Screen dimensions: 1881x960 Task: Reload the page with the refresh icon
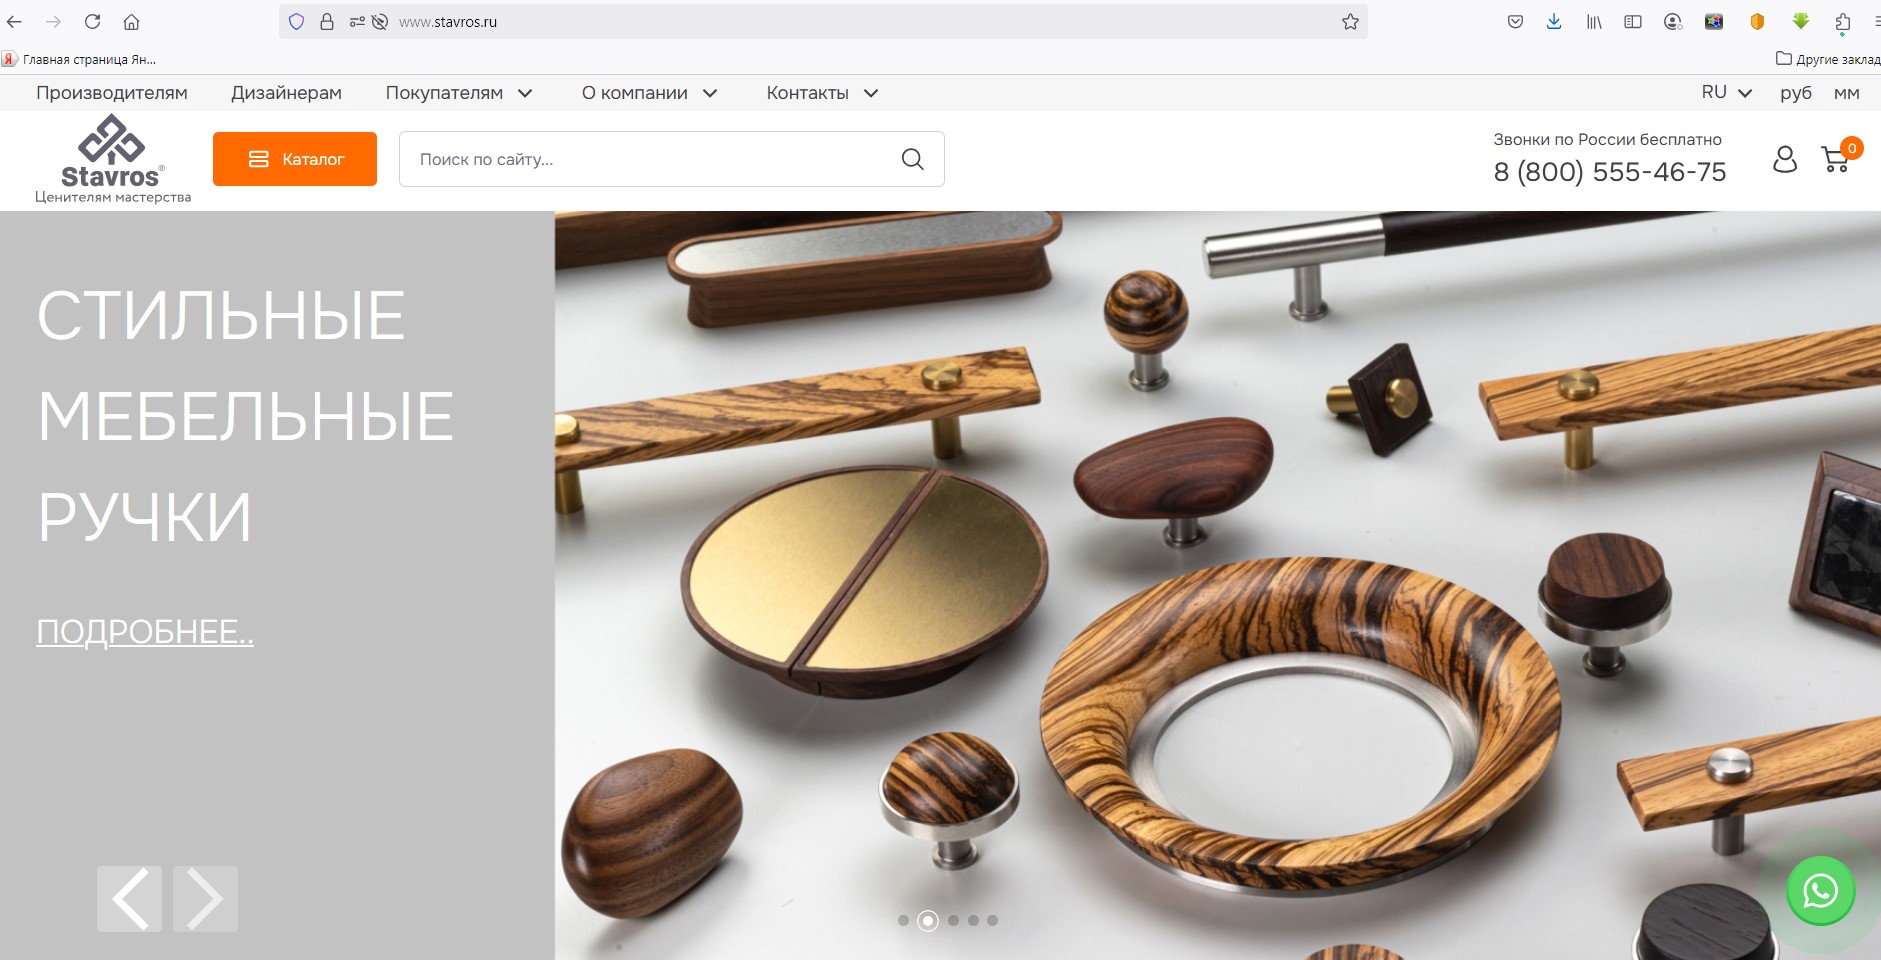(92, 22)
